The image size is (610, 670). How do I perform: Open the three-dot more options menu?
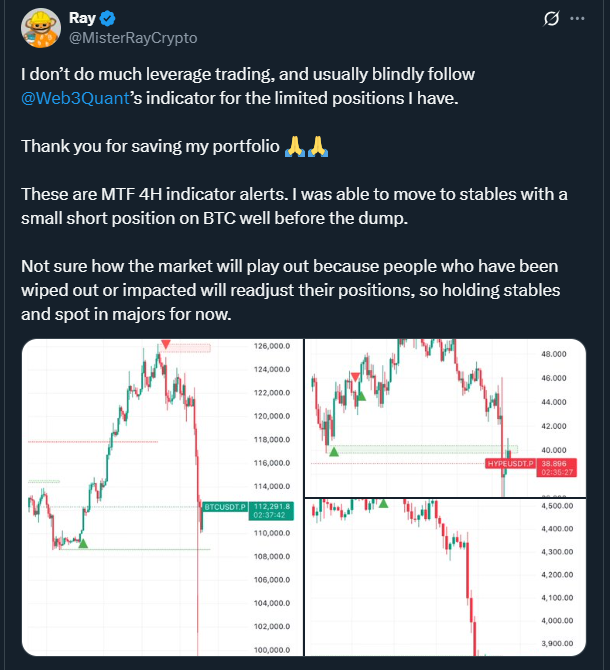tap(578, 19)
